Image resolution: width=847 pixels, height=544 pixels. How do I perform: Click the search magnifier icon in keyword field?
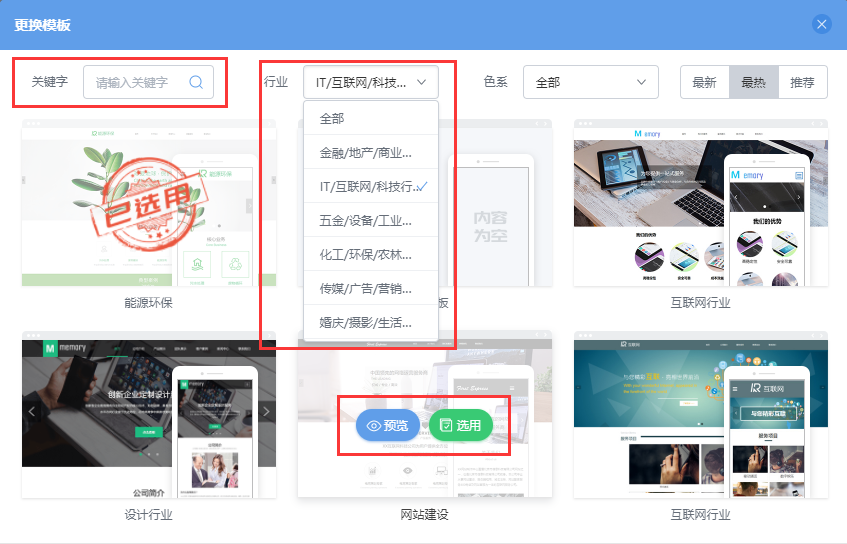tap(196, 83)
